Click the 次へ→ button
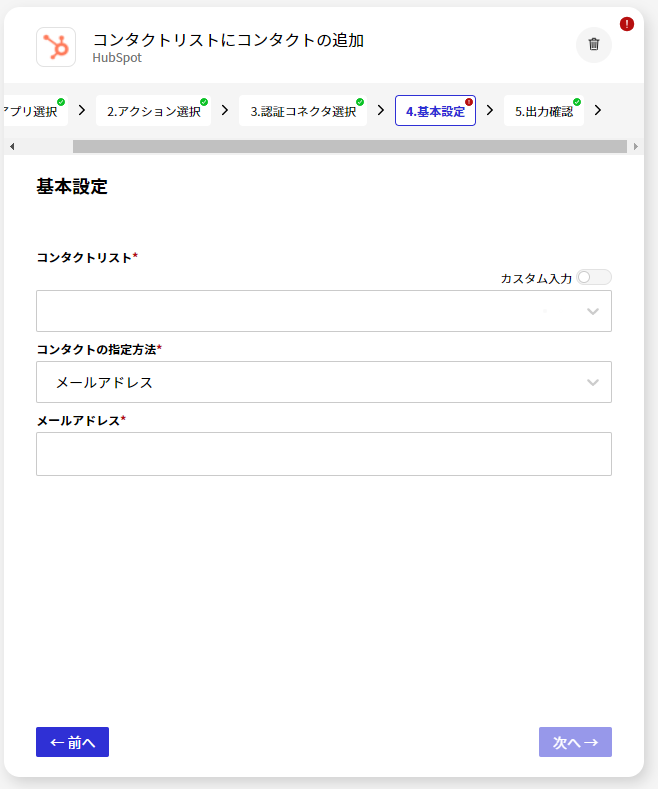The height and width of the screenshot is (789, 658). (x=575, y=742)
